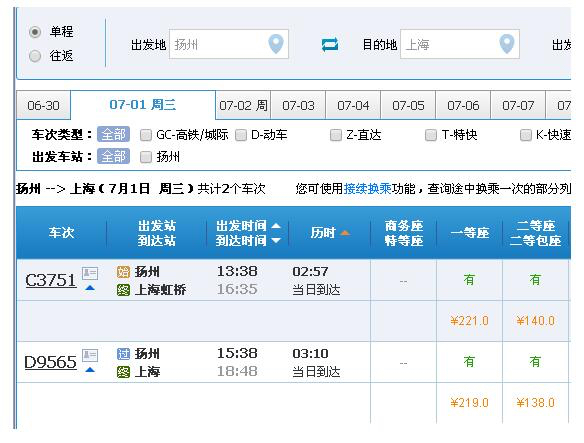Click the pass-through station badge for D9565 扬州

(123, 354)
